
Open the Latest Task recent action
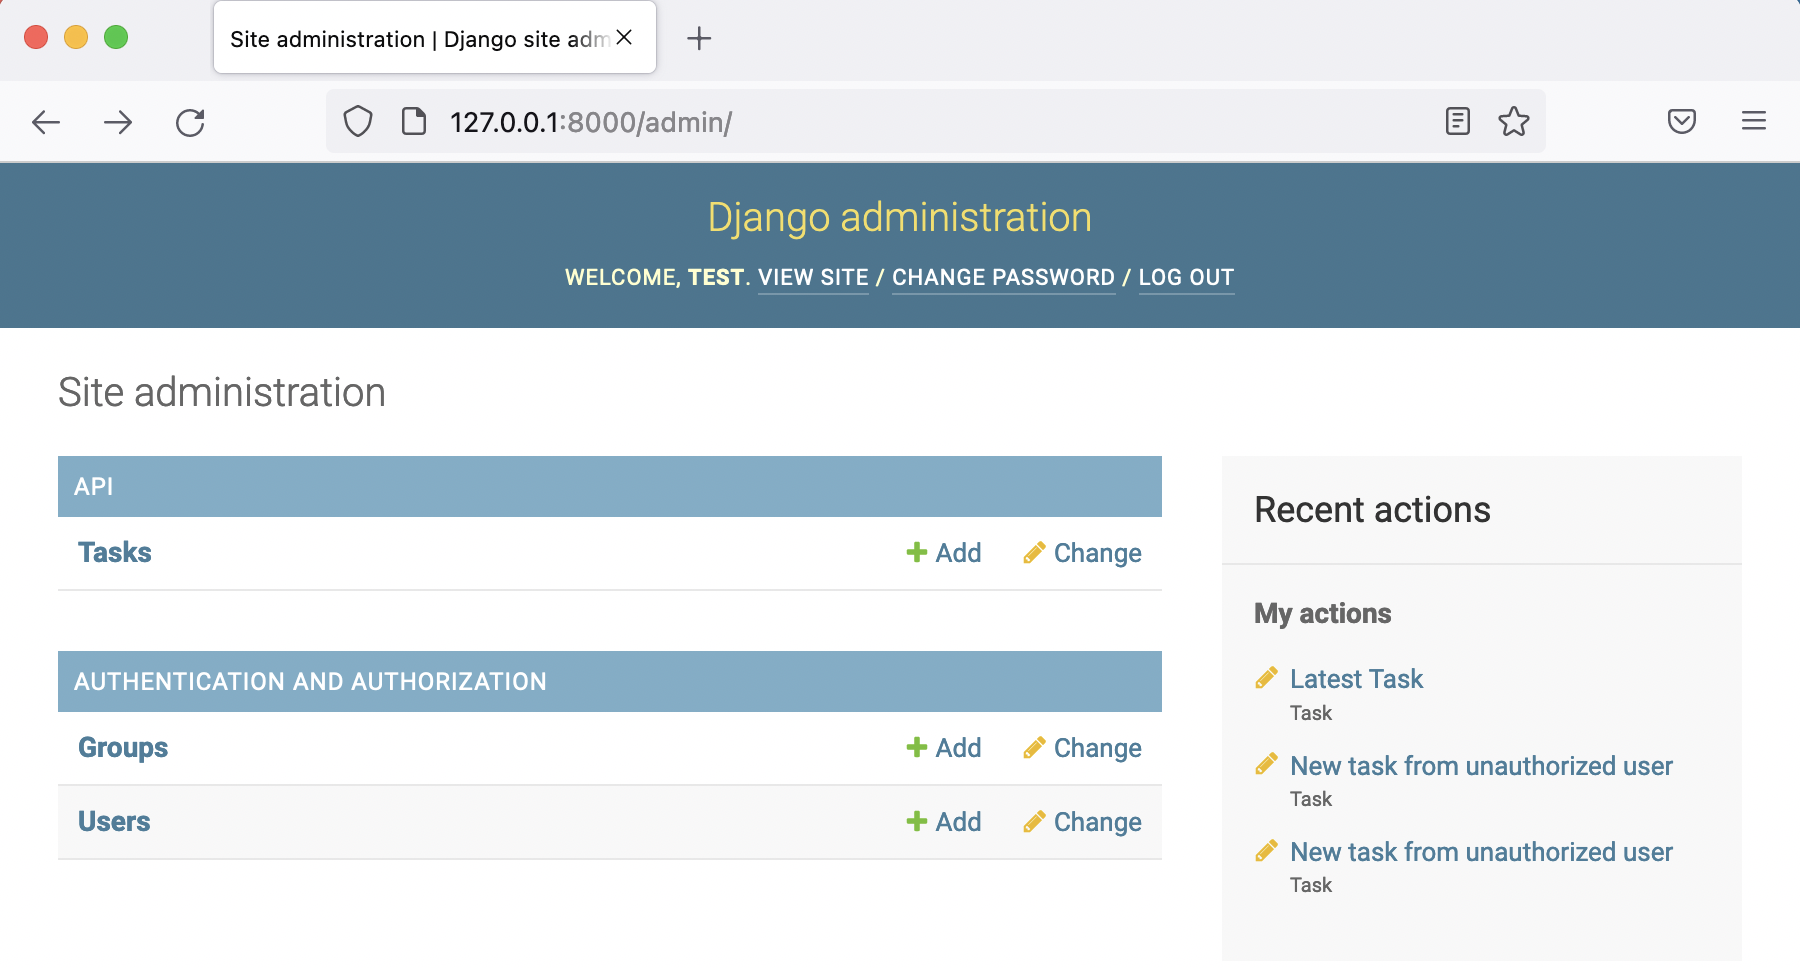[1356, 679]
